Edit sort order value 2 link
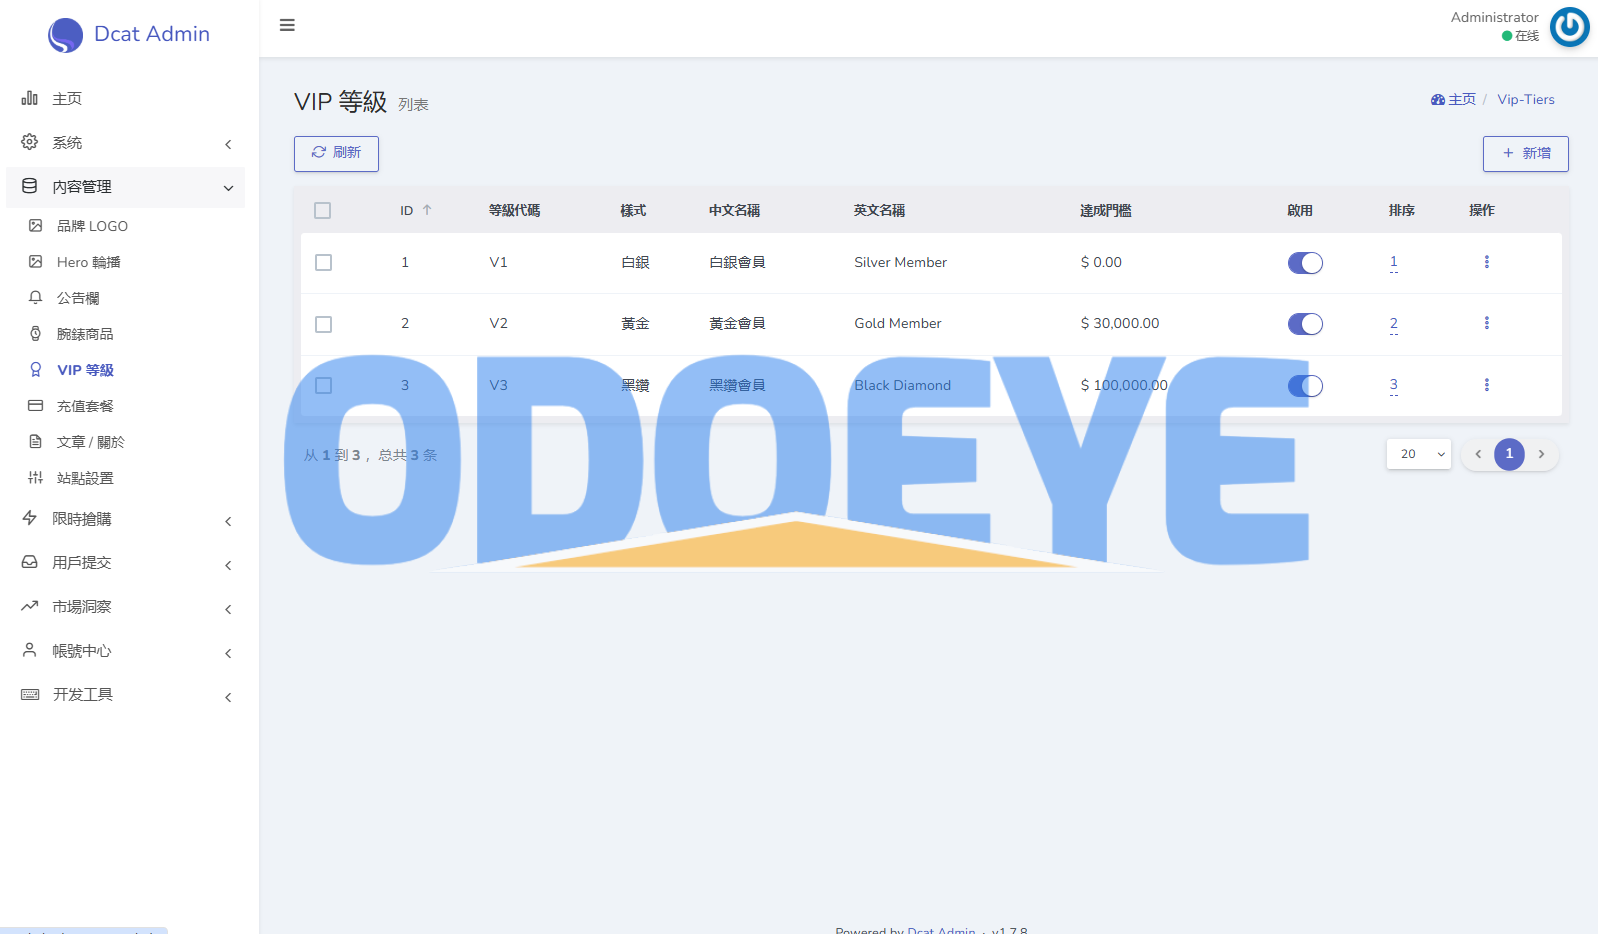This screenshot has width=1598, height=934. [1393, 324]
